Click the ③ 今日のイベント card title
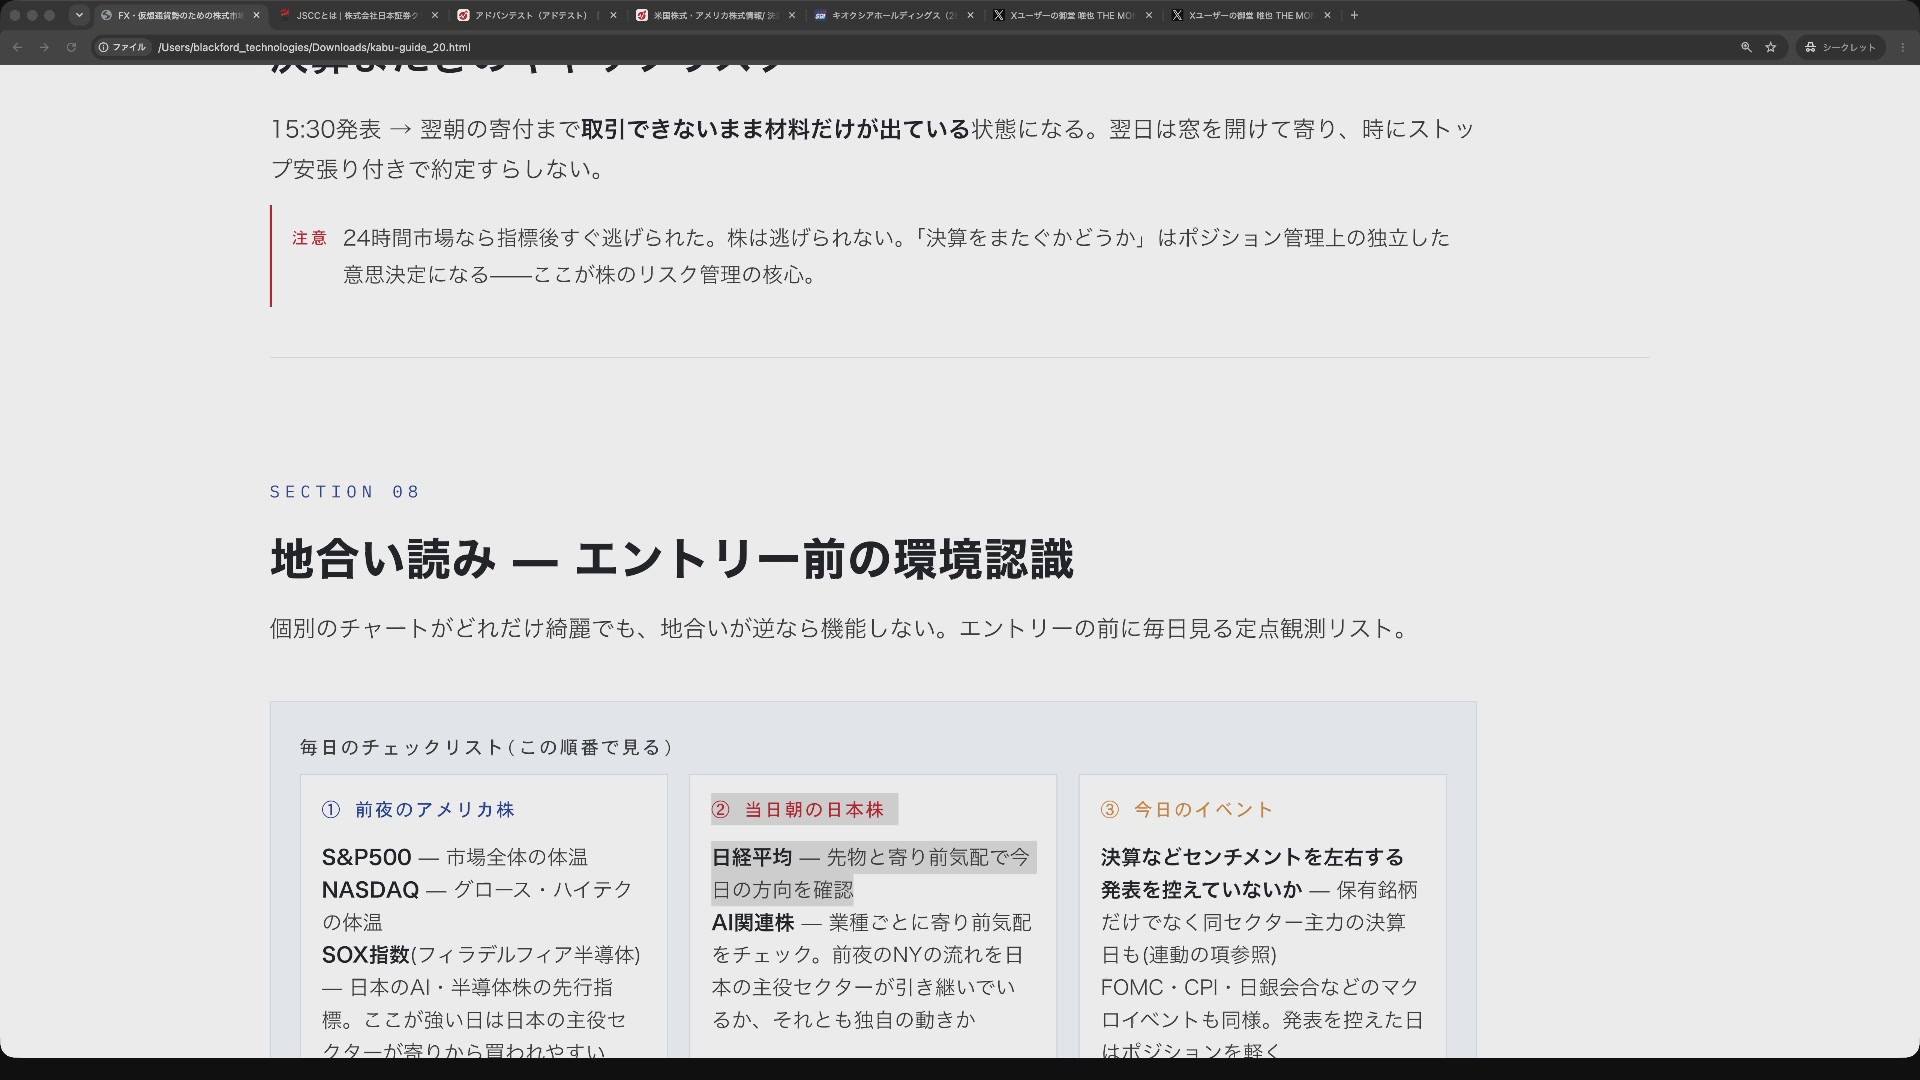Screen dimensions: 1920x1080 coord(1187,810)
